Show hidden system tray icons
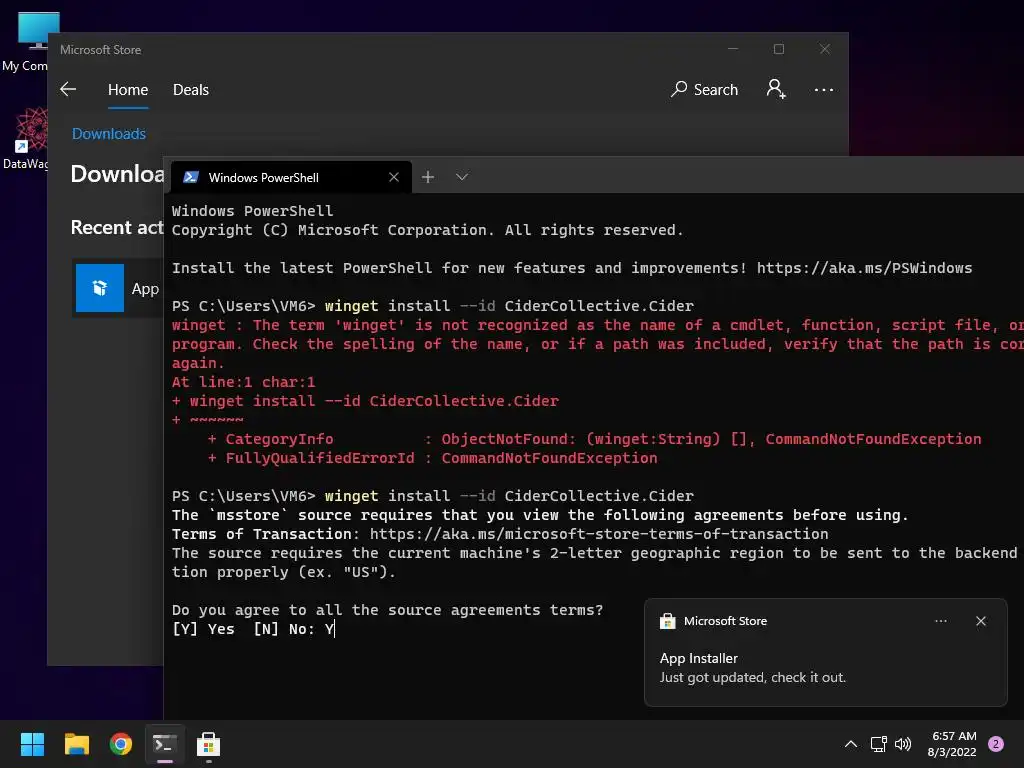Image resolution: width=1024 pixels, height=768 pixels. [x=851, y=744]
